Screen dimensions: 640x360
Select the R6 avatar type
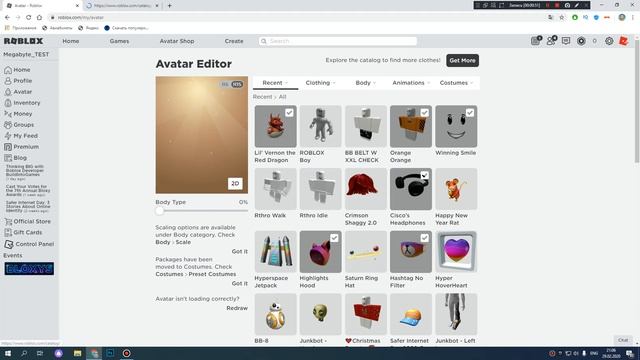tap(224, 84)
